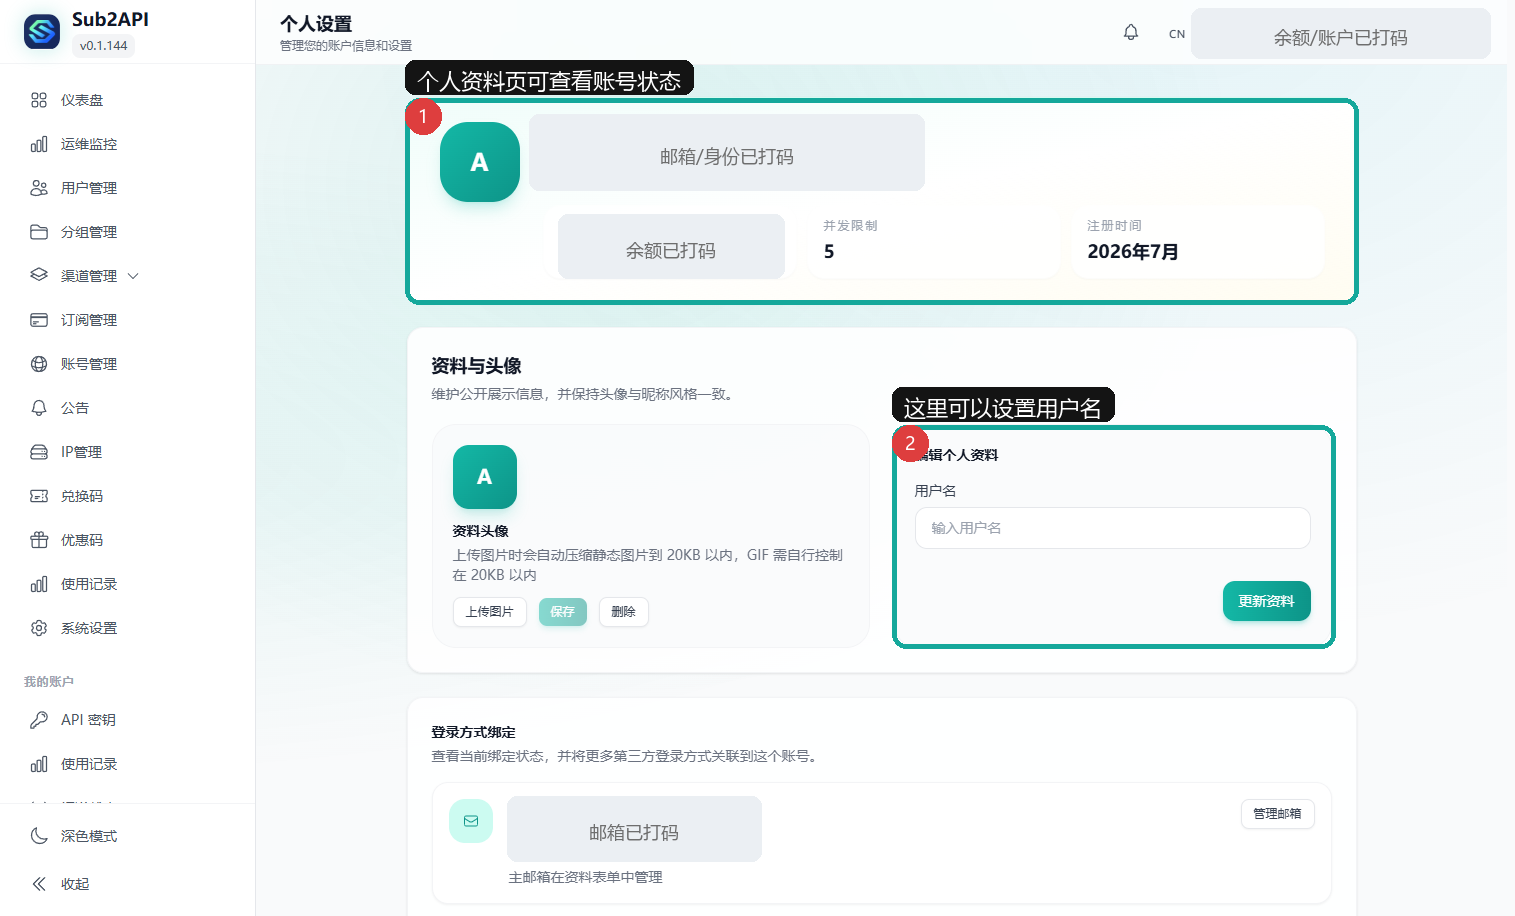The image size is (1515, 916).
Task: Click version label v0.1.144
Action: [103, 46]
